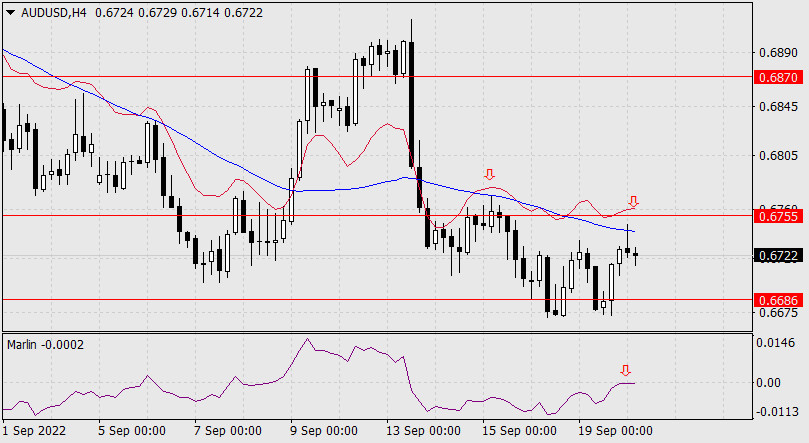Click the 1 Sep 2022 date label
This screenshot has width=809, height=443.
34,431
